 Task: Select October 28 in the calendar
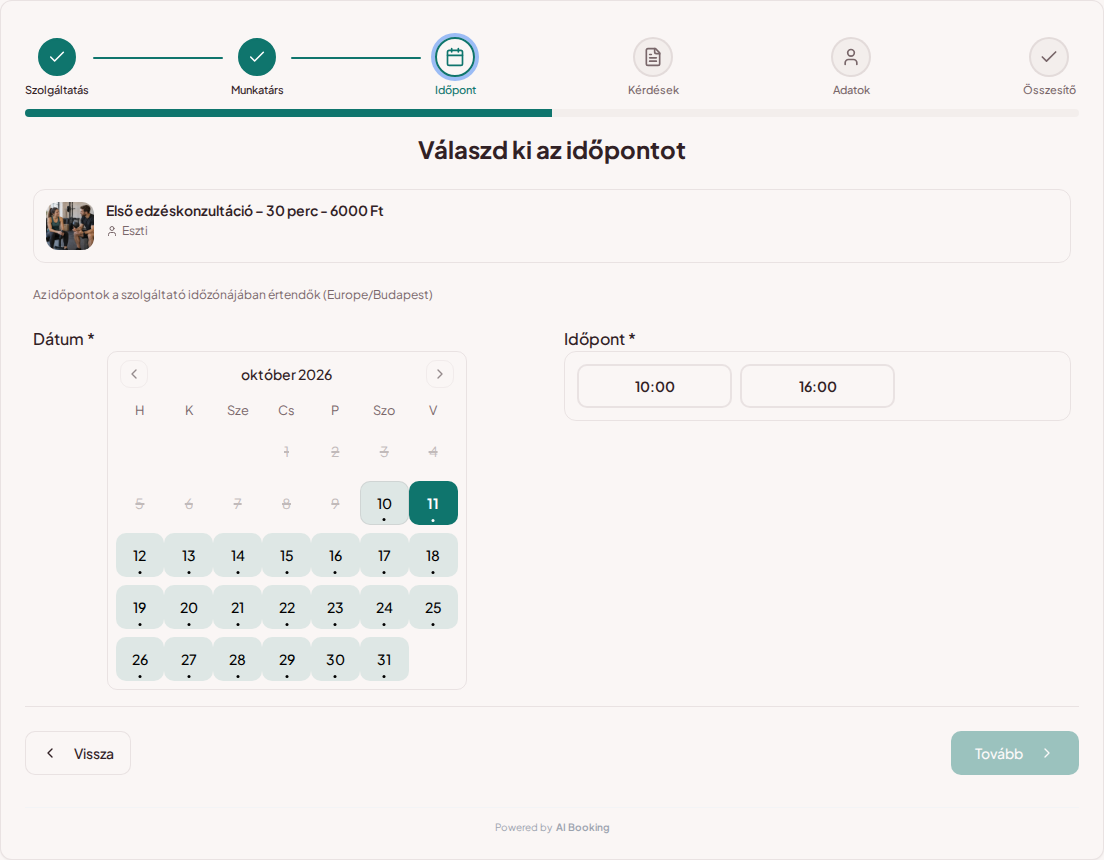[x=237, y=659]
